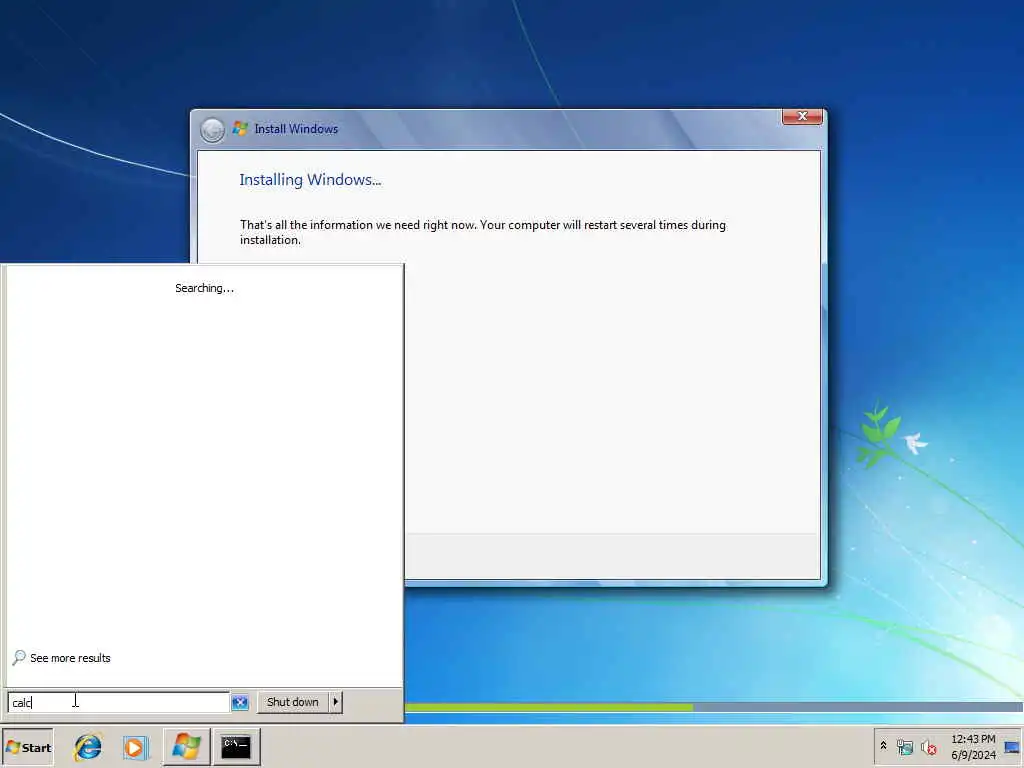Select the Install Windows taskbar button
The image size is (1024, 768).
pos(186,746)
